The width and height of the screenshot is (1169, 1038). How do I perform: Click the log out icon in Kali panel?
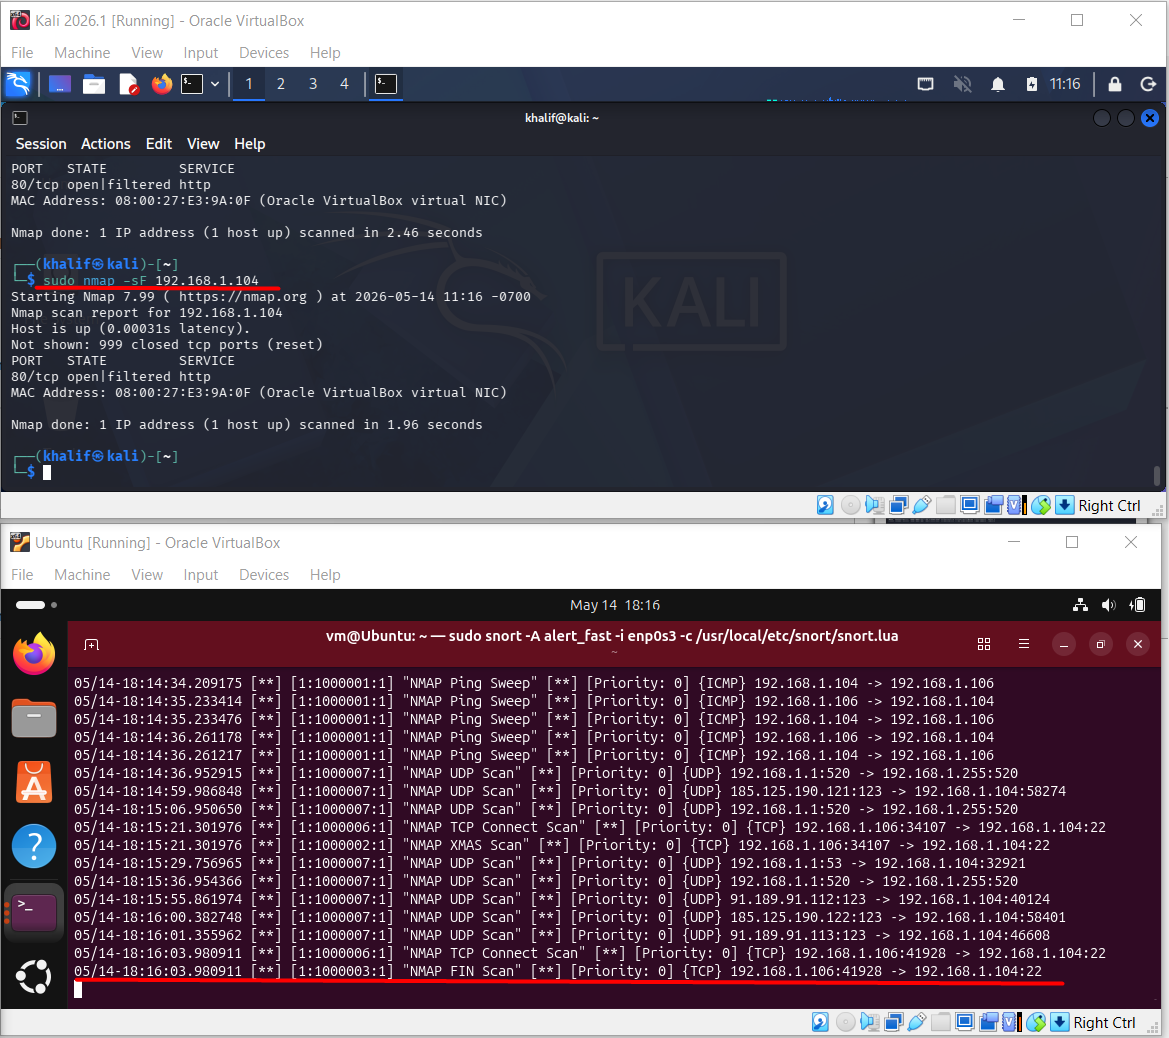pyautogui.click(x=1149, y=84)
